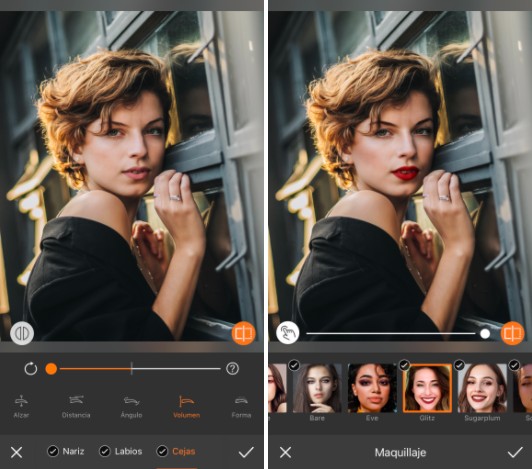Switch to the Cejas tab
Viewport: 532px width, 469px height.
(x=184, y=451)
